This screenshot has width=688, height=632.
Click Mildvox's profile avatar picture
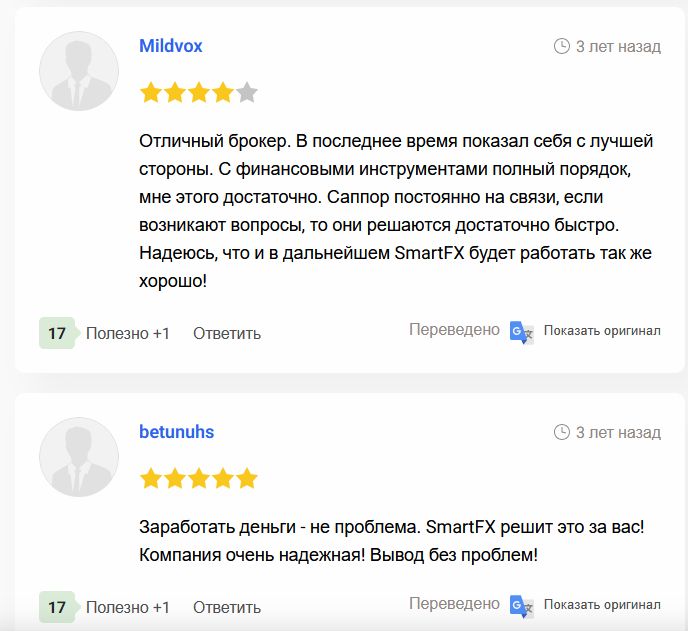(79, 72)
